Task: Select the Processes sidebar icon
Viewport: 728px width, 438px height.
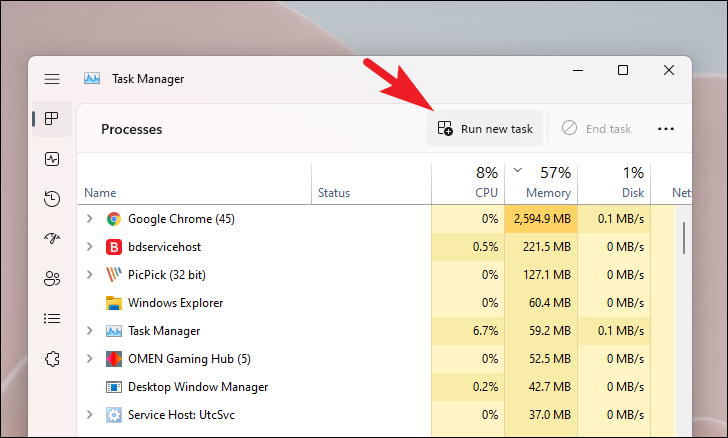Action: (52, 119)
